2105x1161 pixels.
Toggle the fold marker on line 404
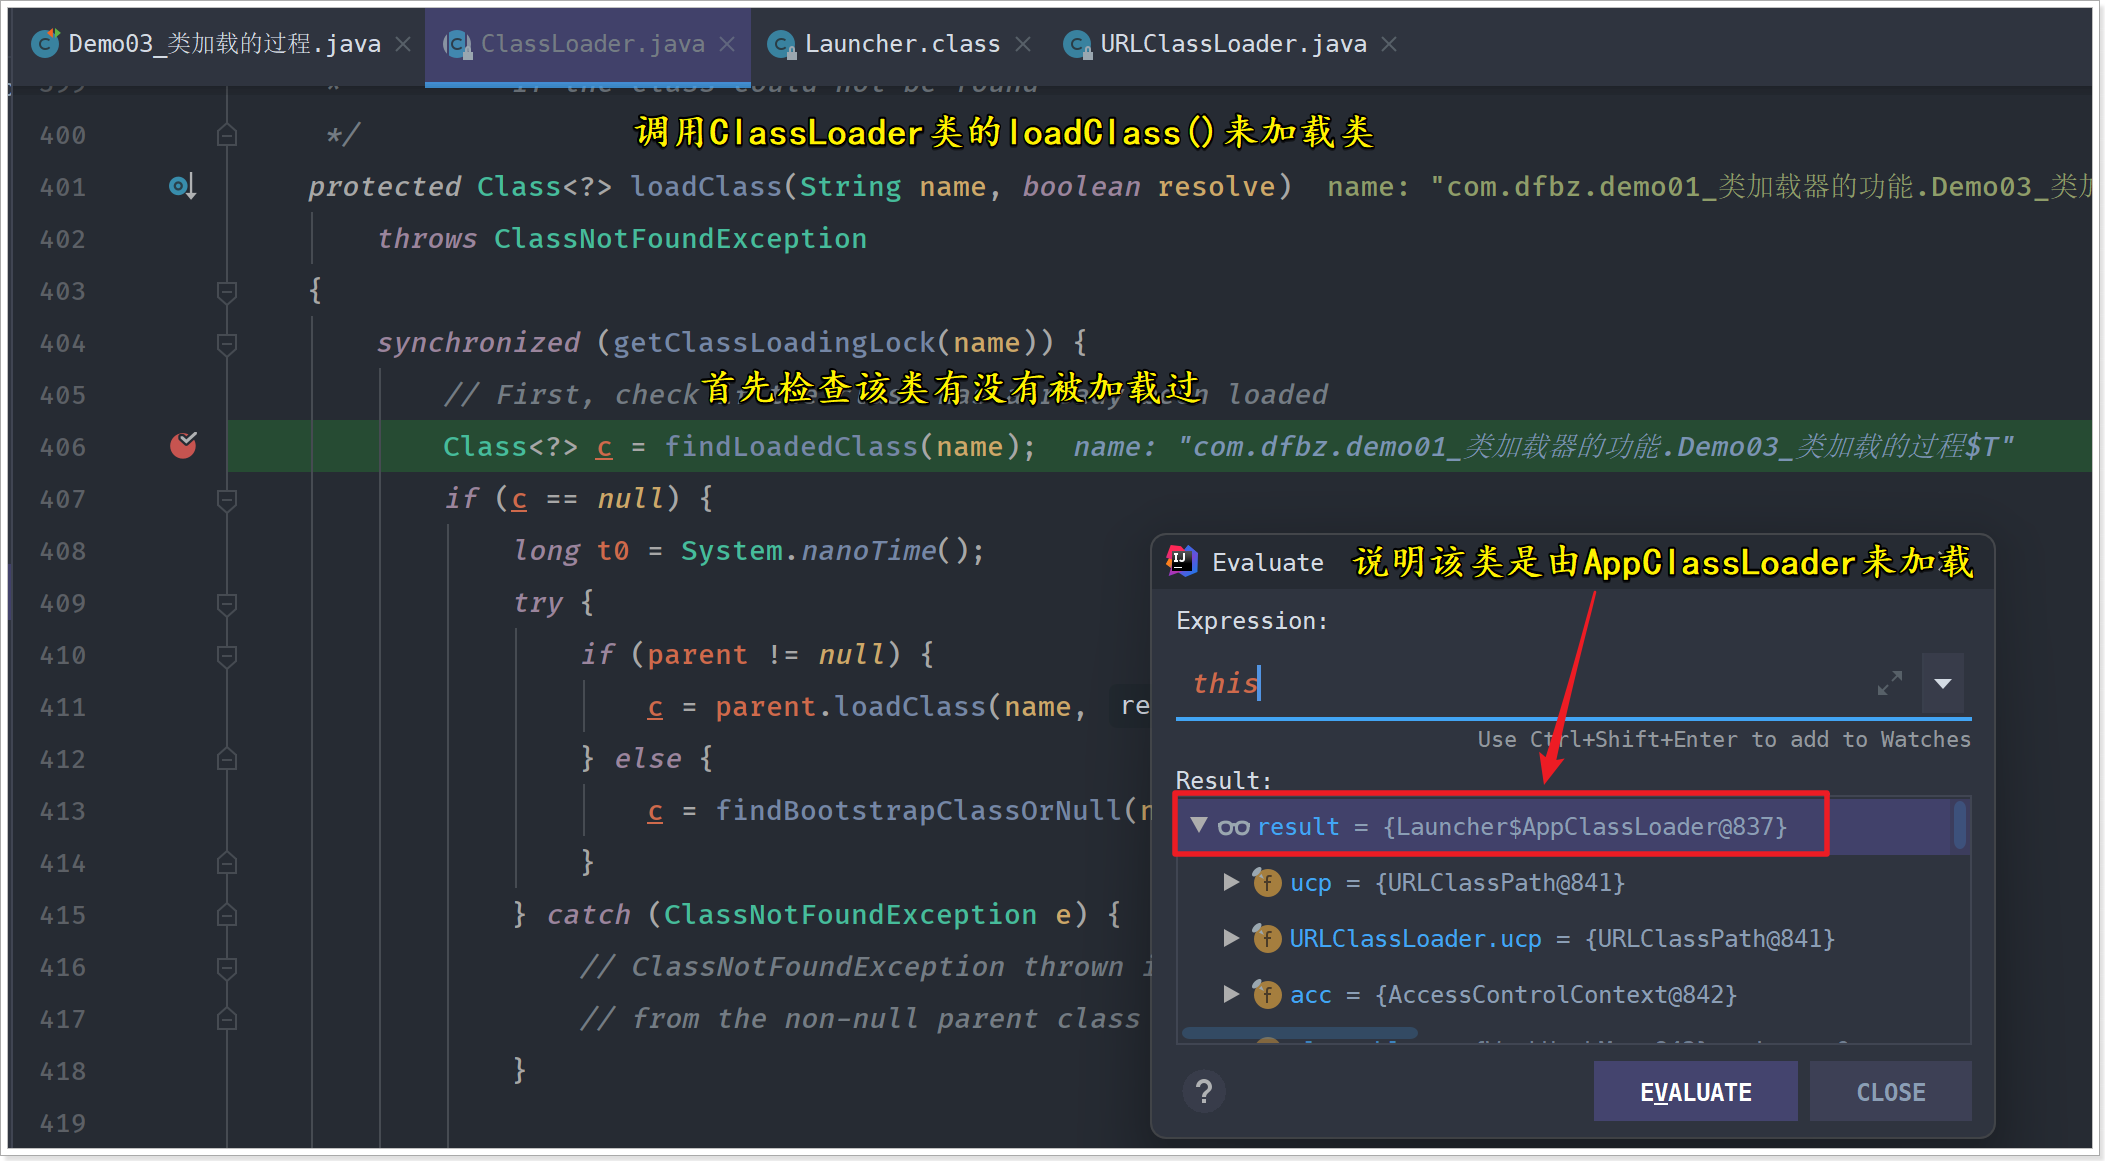(x=227, y=343)
